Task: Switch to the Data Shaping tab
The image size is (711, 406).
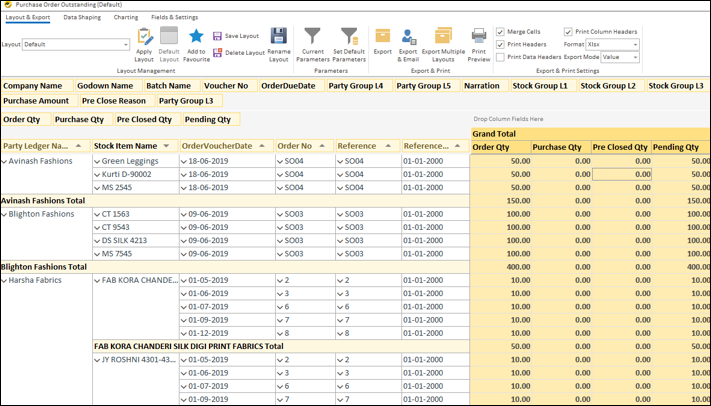Action: click(x=82, y=17)
